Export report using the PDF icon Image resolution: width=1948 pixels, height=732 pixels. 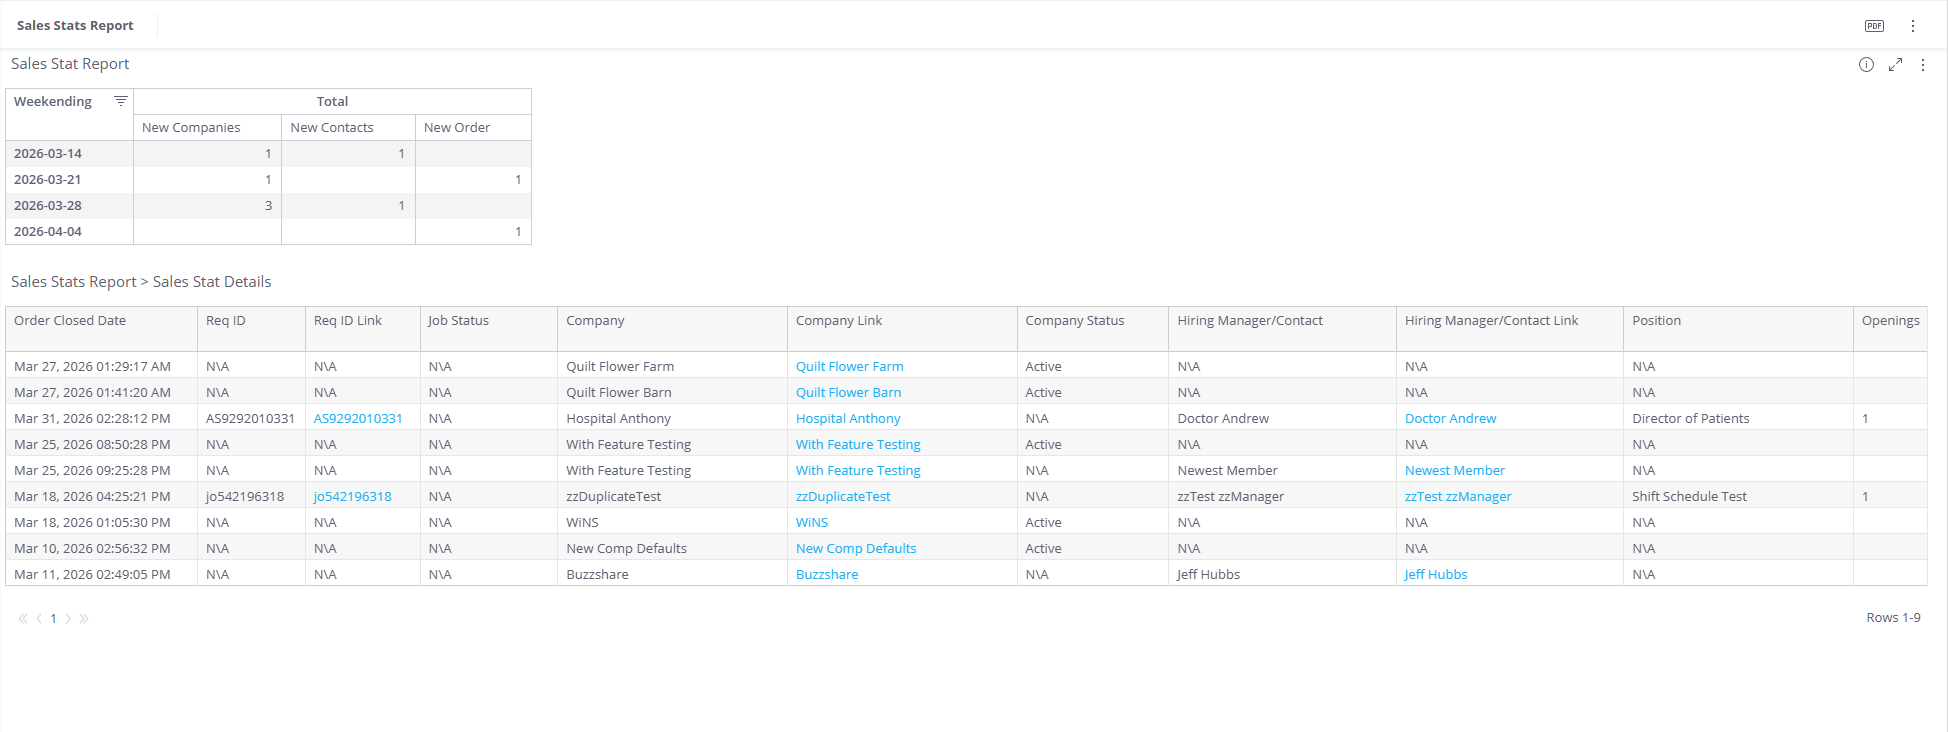point(1874,26)
